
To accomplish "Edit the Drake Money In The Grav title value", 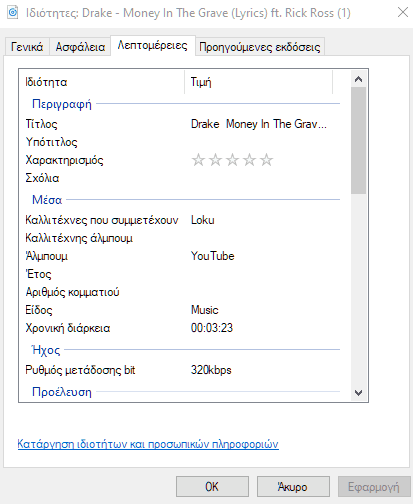I will 259,124.
